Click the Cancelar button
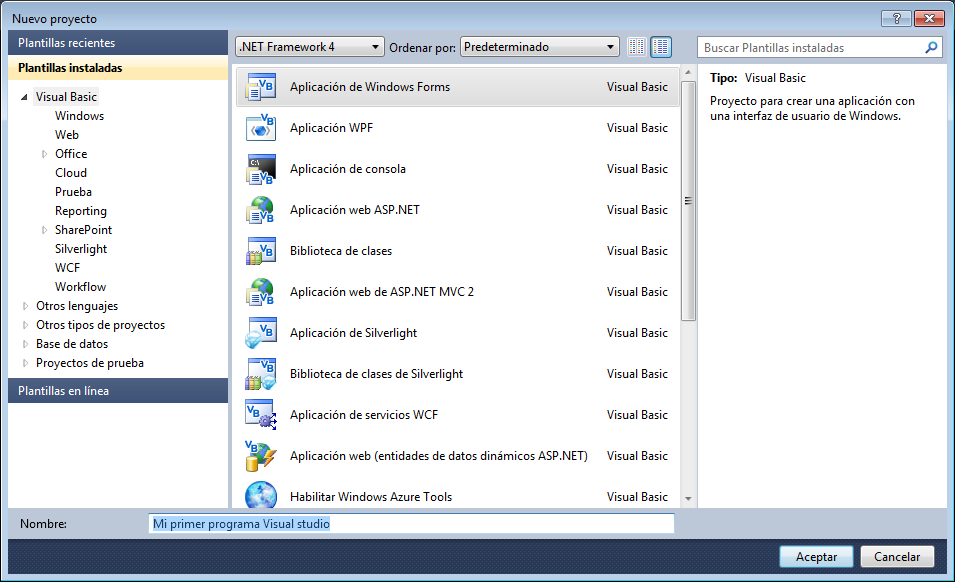 pos(896,556)
